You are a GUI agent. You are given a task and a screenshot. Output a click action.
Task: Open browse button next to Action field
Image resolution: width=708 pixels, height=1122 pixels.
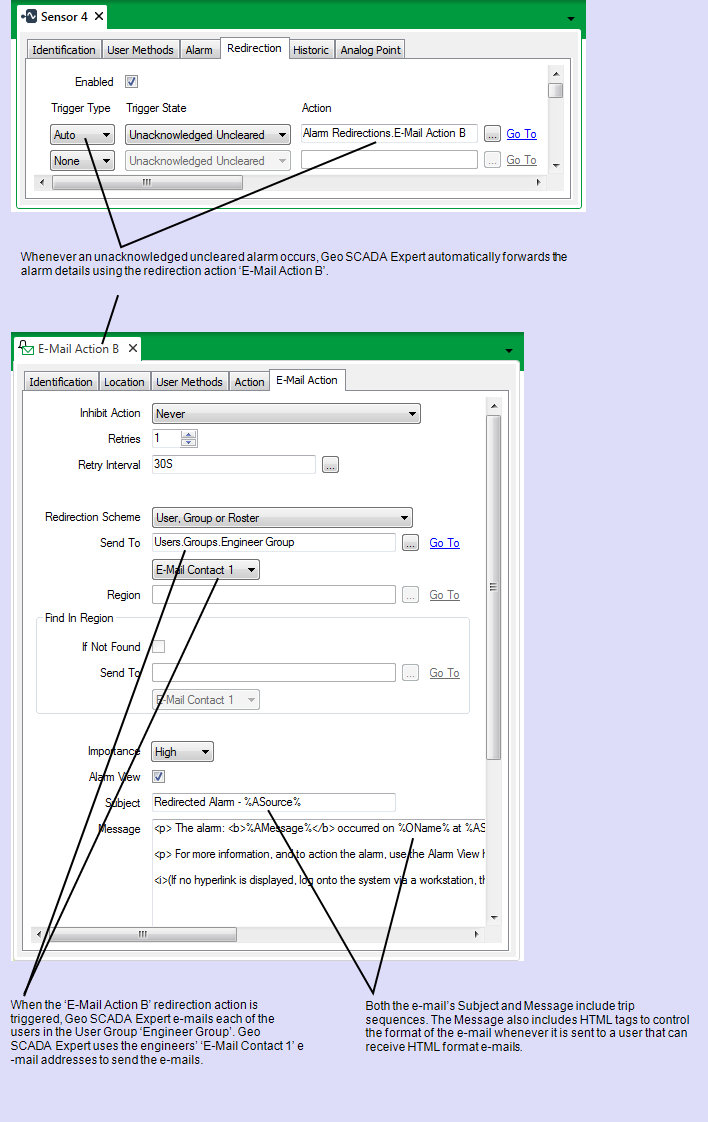coord(492,134)
